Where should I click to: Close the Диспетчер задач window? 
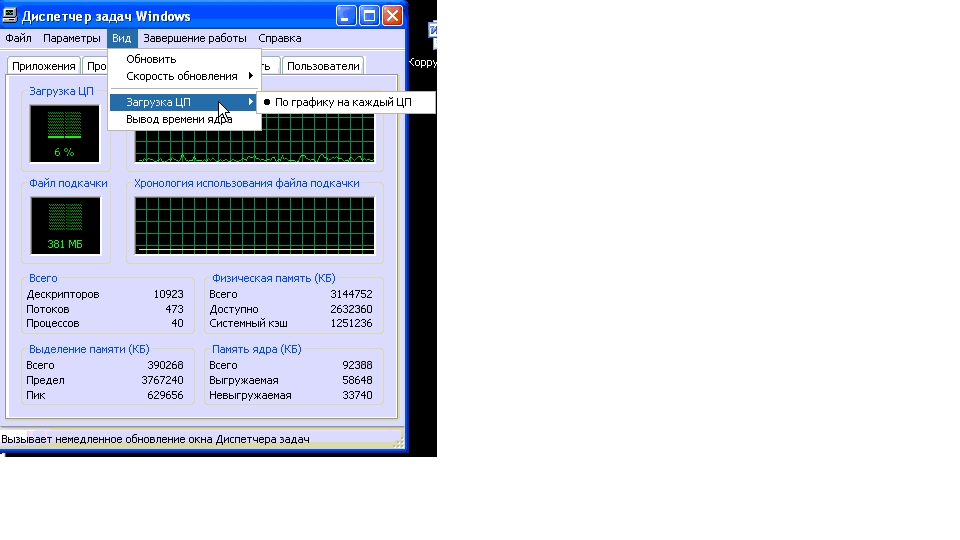(392, 16)
